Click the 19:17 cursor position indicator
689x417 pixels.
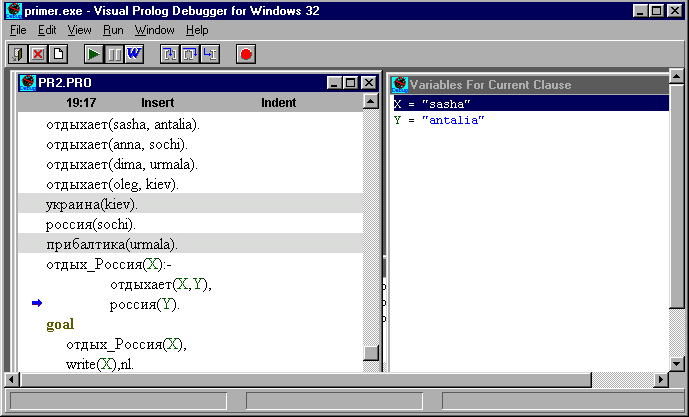click(x=81, y=103)
